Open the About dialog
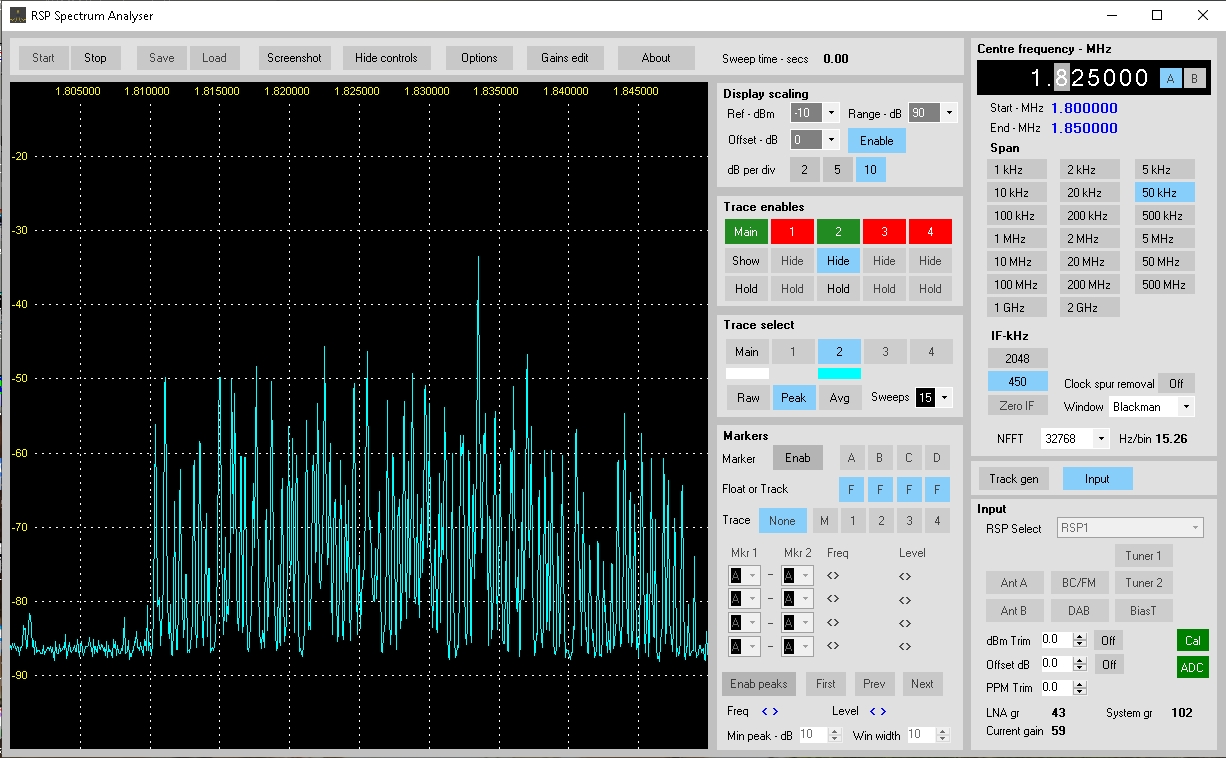1226x758 pixels. (x=656, y=58)
